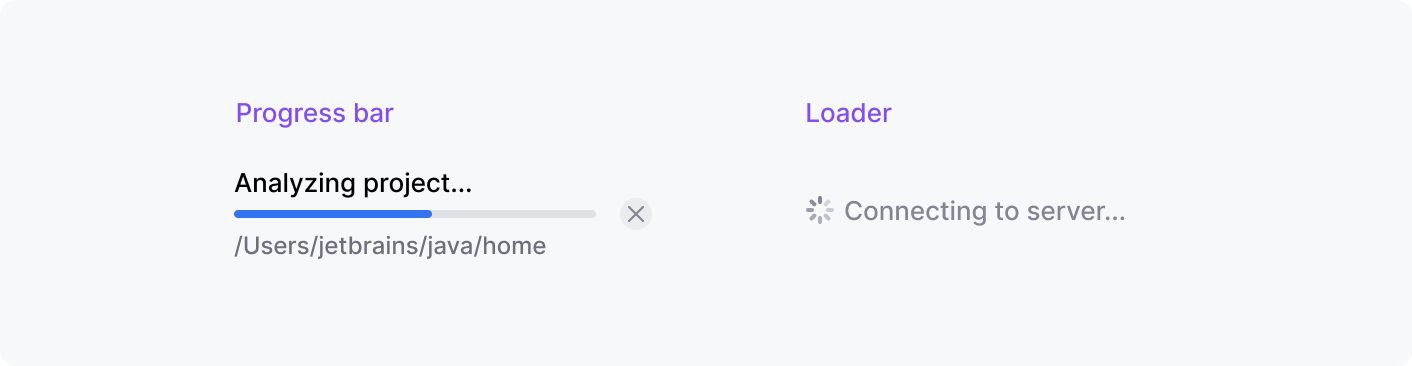Click the blue filled portion of progress bar
Screen dimensions: 1412x366
pyautogui.click(x=333, y=214)
